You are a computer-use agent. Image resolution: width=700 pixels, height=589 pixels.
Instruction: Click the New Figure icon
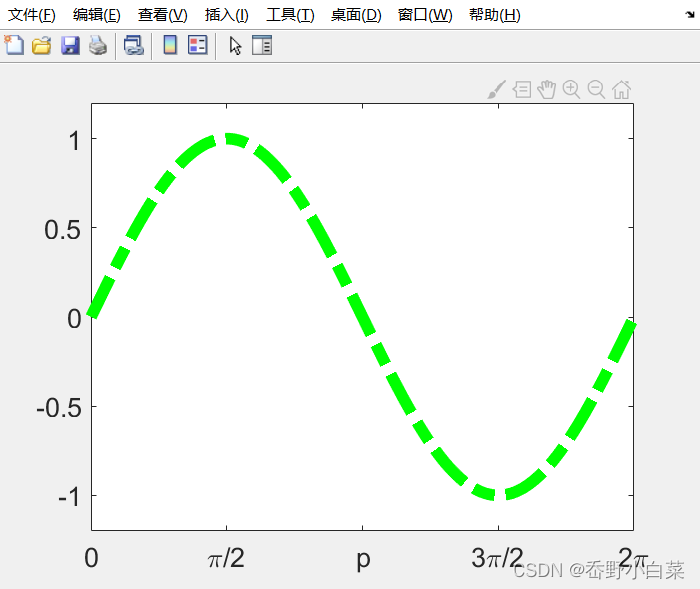[14, 45]
